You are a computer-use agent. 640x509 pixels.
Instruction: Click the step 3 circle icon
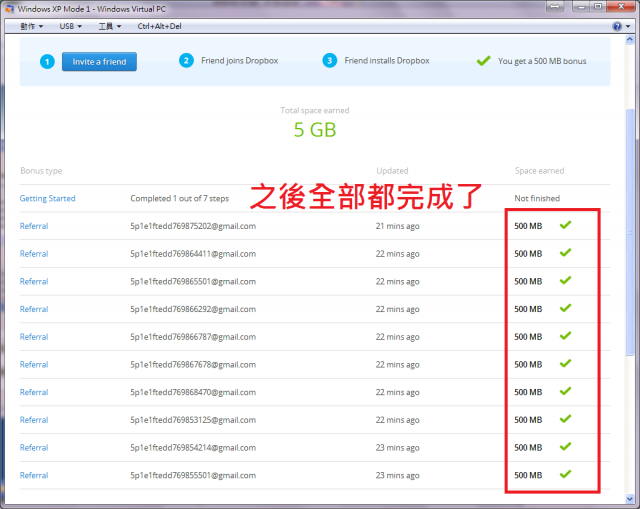(329, 61)
